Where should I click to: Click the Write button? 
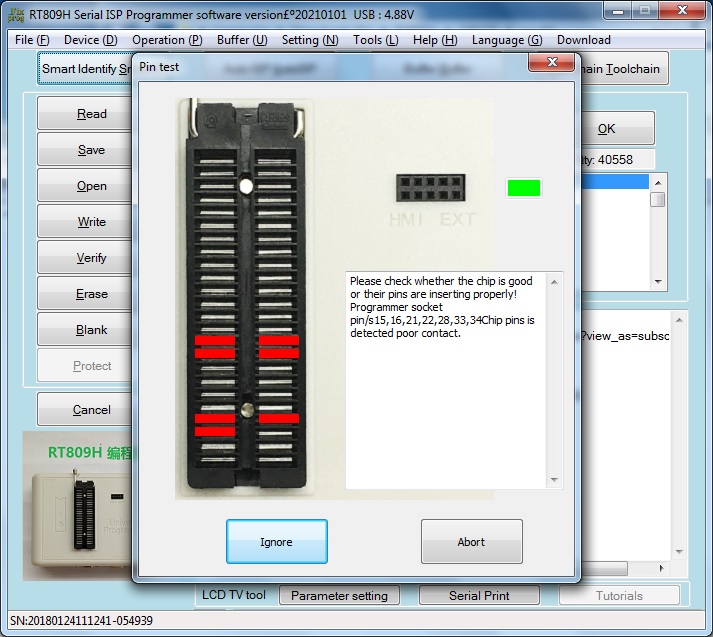(x=85, y=221)
